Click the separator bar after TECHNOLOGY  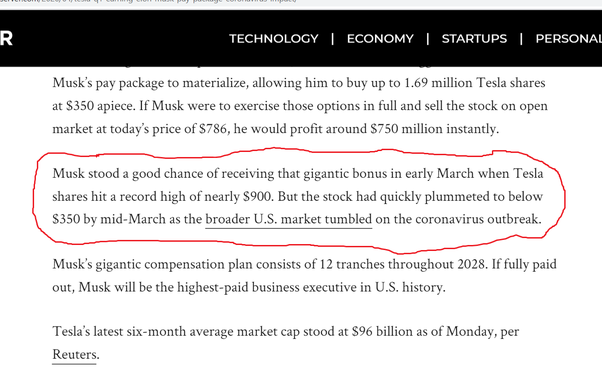(x=332, y=39)
